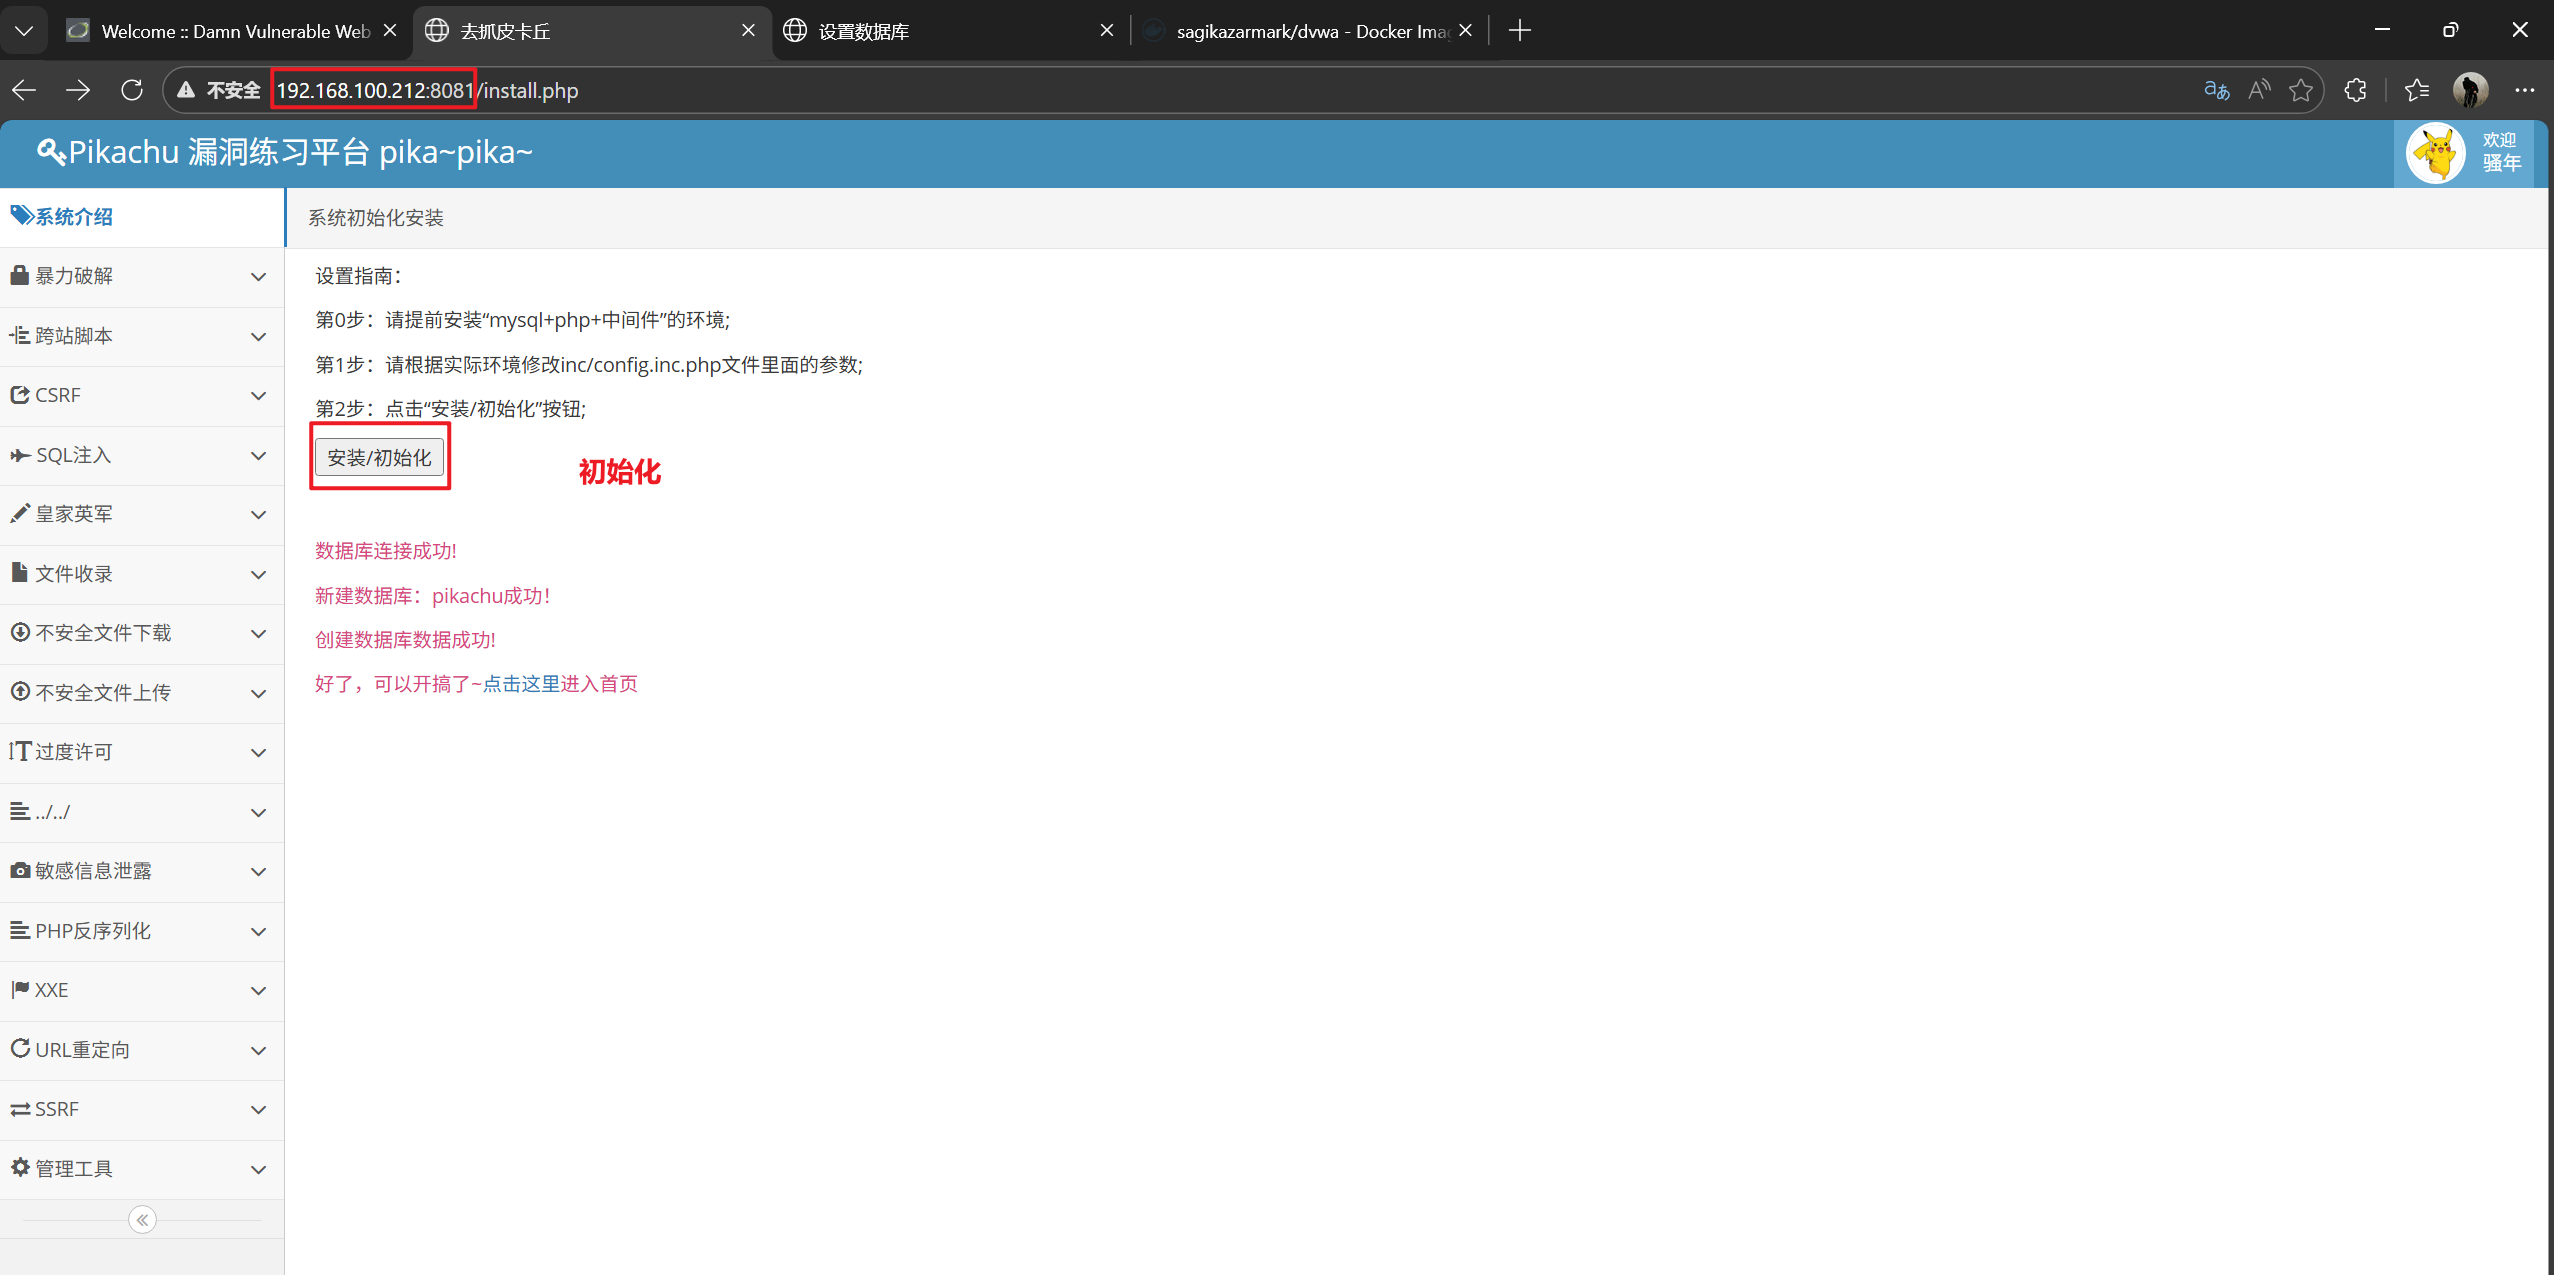Select 系统介绍 in the sidebar
Viewport: 2554px width, 1275px height.
coord(75,217)
